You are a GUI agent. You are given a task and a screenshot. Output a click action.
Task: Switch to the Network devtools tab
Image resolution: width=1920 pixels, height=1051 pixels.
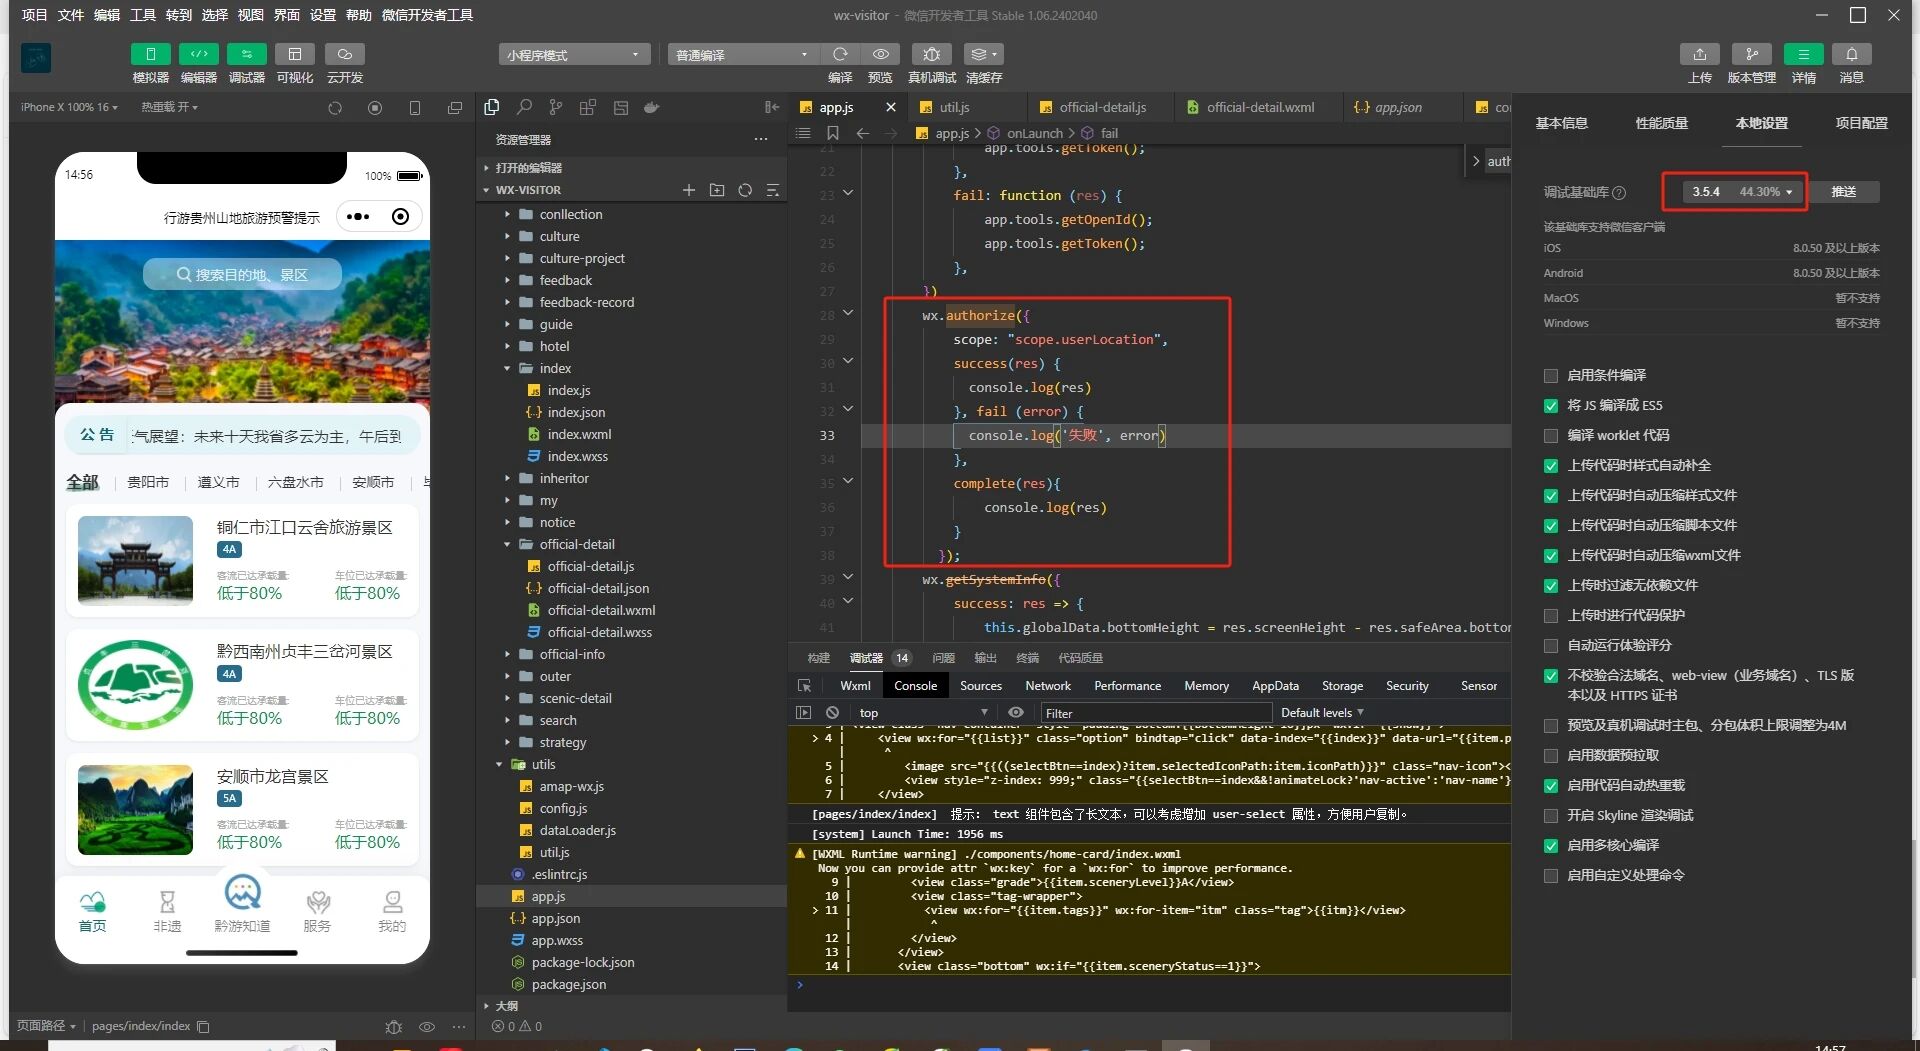(x=1047, y=686)
